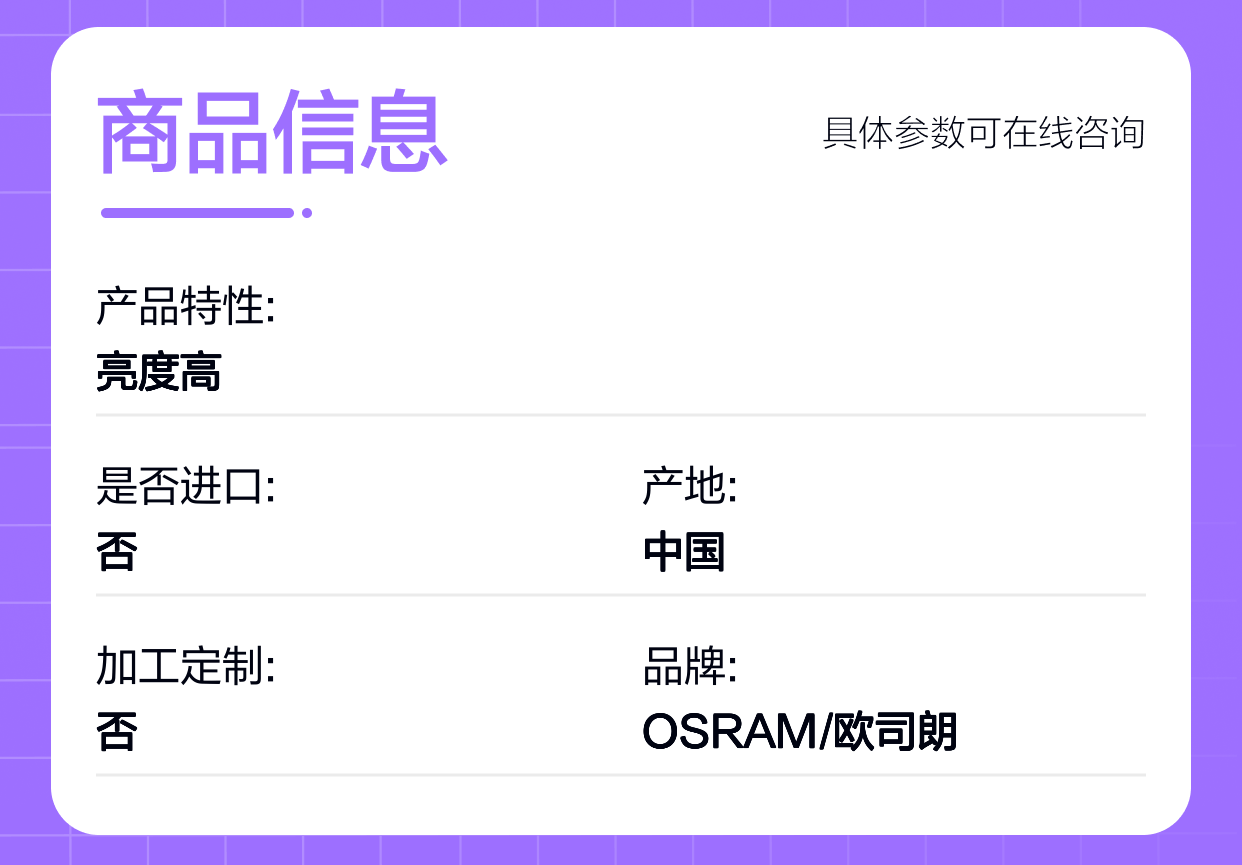The width and height of the screenshot is (1242, 865).
Task: Click the 亮度高 value text
Action: (158, 373)
